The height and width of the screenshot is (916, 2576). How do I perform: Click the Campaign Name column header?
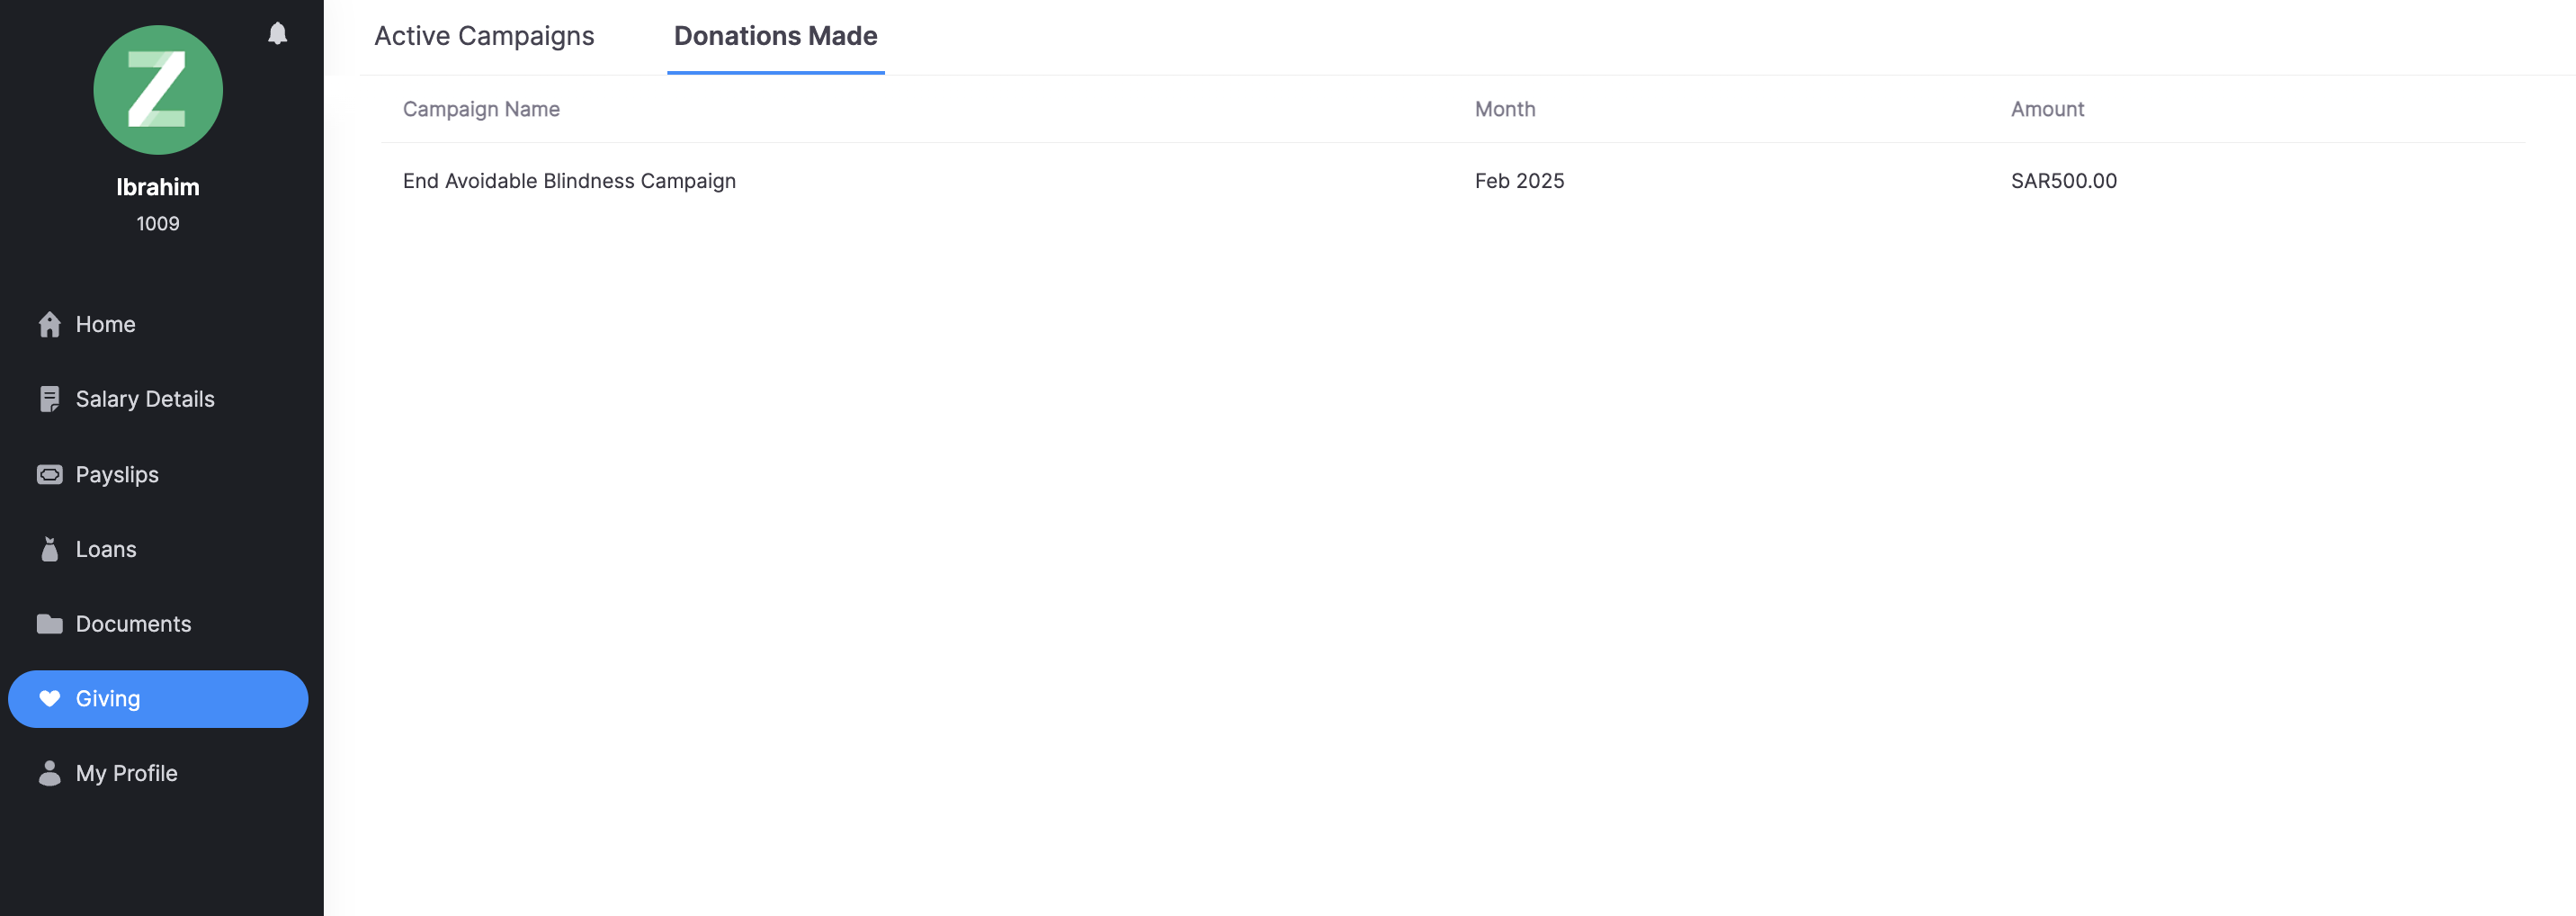[x=481, y=109]
